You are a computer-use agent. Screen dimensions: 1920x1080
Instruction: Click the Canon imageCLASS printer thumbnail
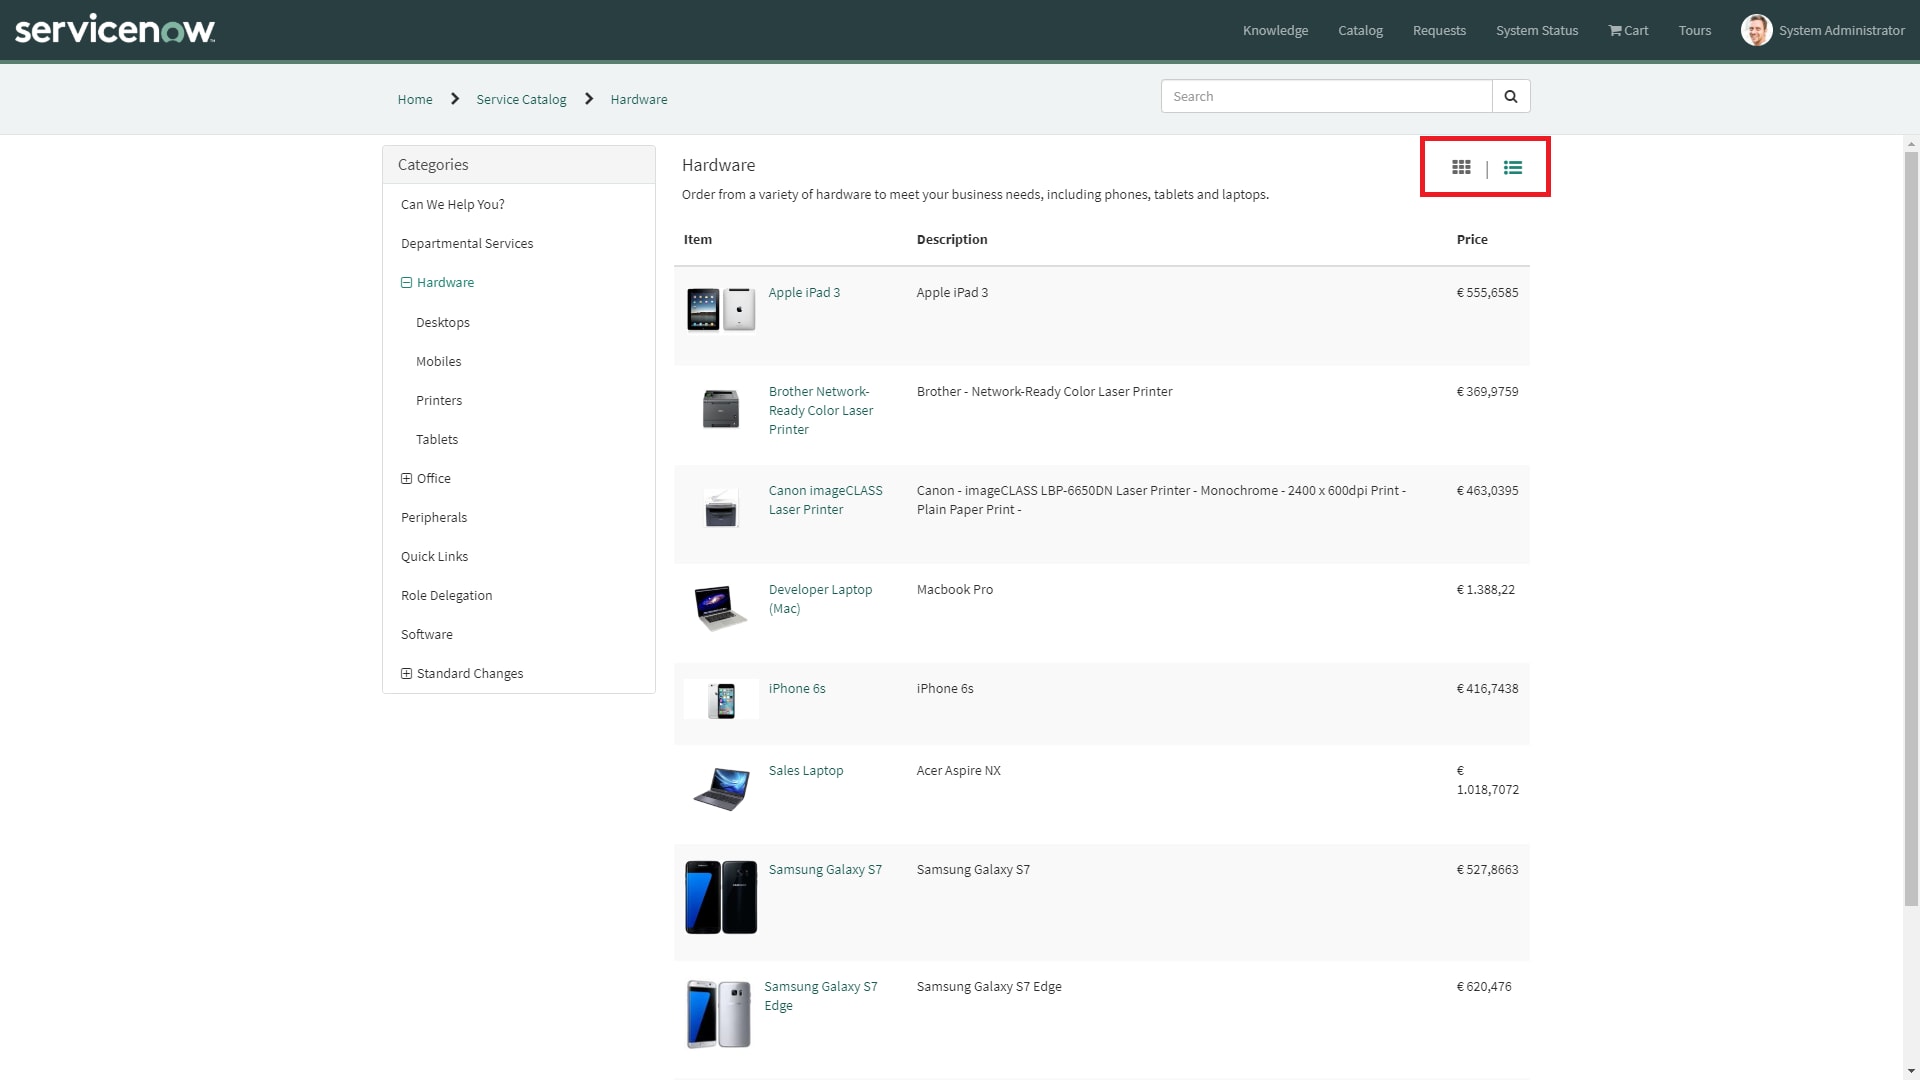click(x=721, y=508)
